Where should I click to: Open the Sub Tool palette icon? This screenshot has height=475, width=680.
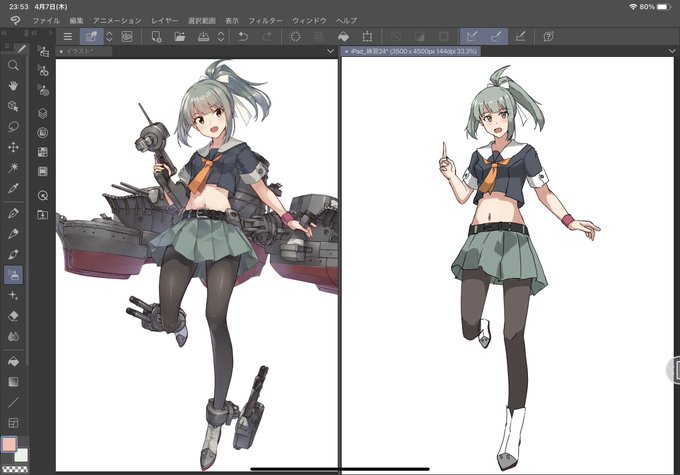tap(42, 51)
